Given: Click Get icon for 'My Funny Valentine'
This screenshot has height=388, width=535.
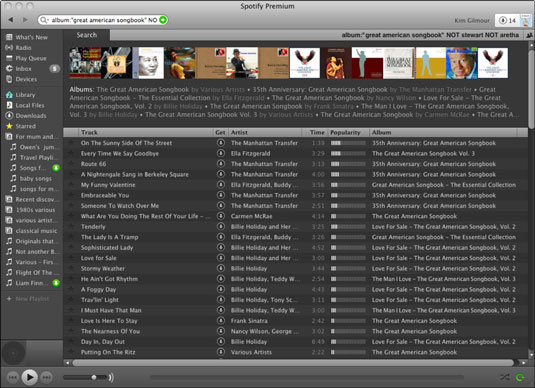Looking at the screenshot, I should (x=221, y=185).
